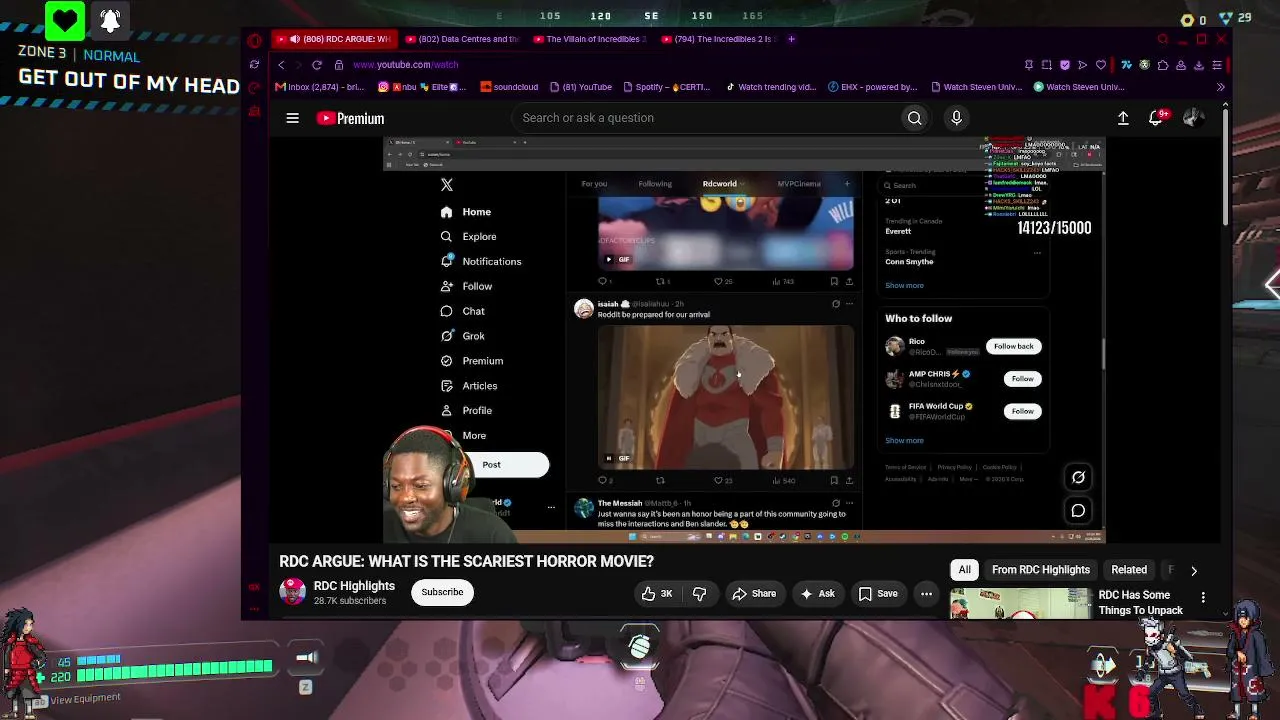Open the YouTube guide hamburger menu
This screenshot has width=1280, height=720.
point(292,118)
